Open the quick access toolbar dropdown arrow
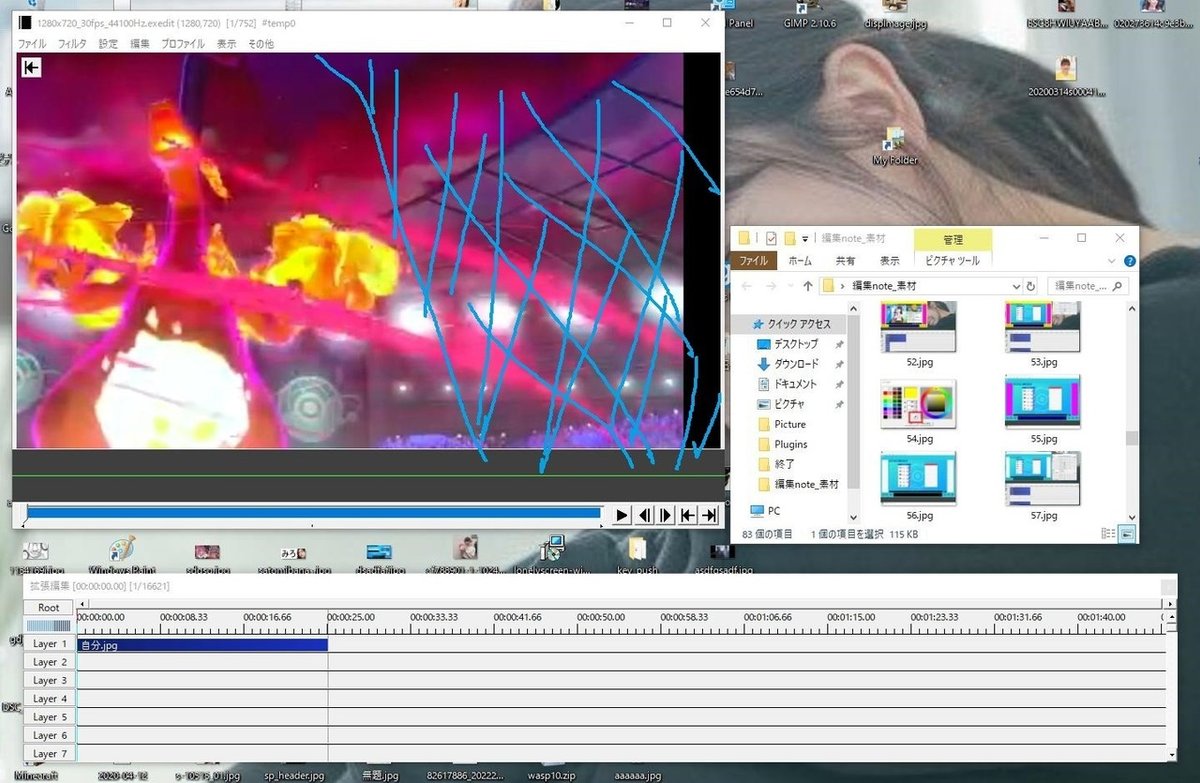This screenshot has width=1200, height=783. pyautogui.click(x=806, y=239)
